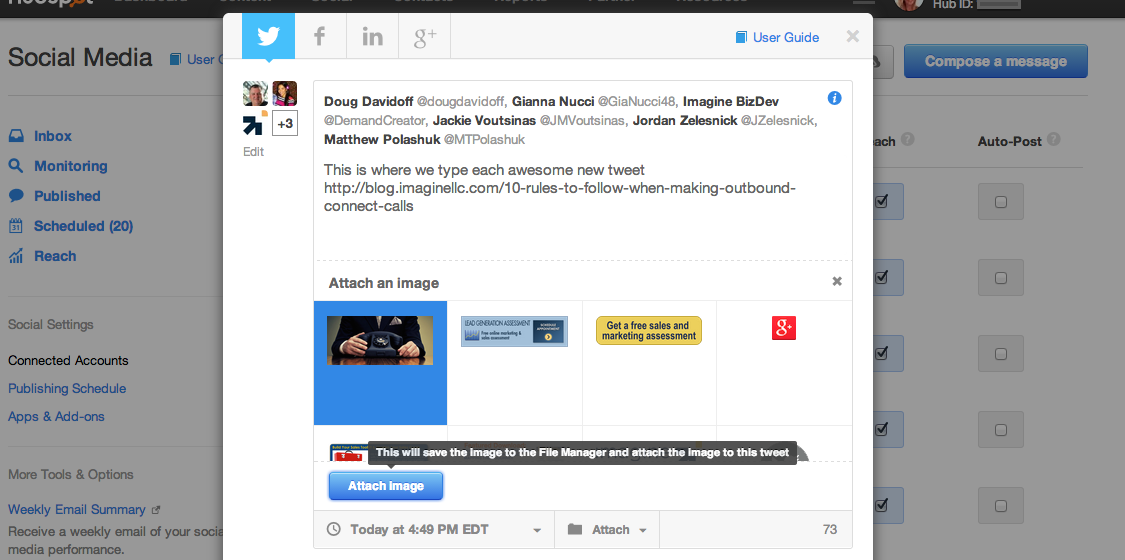Open Connected Accounts settings
Image resolution: width=1125 pixels, height=560 pixels.
tap(68, 361)
